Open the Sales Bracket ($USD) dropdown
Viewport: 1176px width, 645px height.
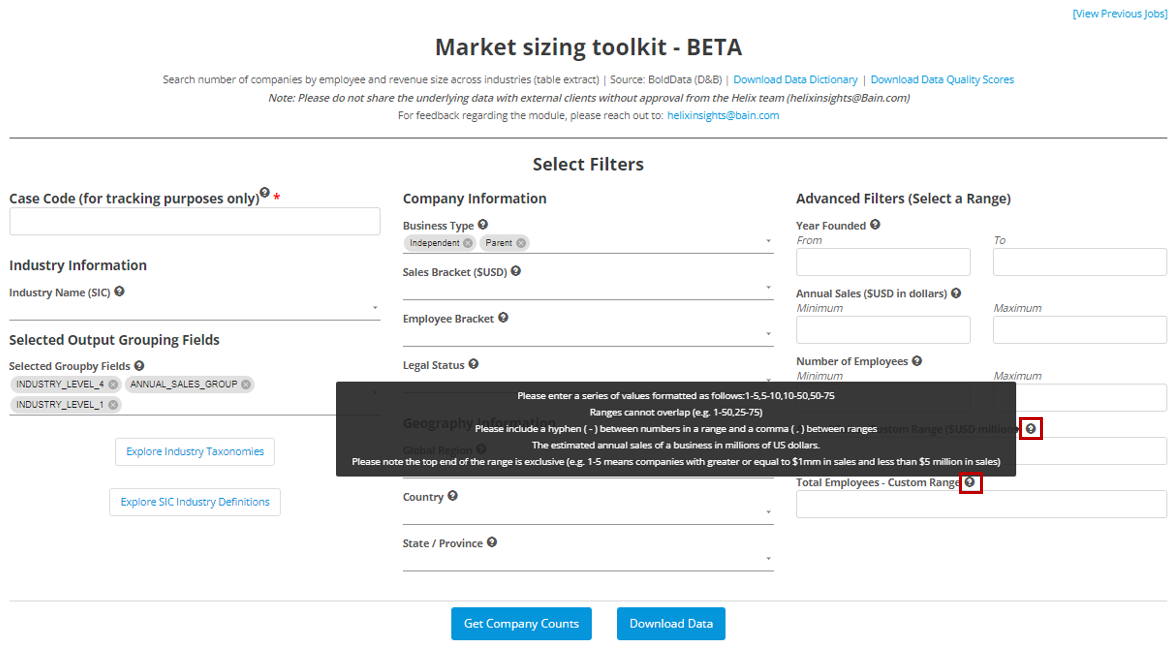coord(588,288)
